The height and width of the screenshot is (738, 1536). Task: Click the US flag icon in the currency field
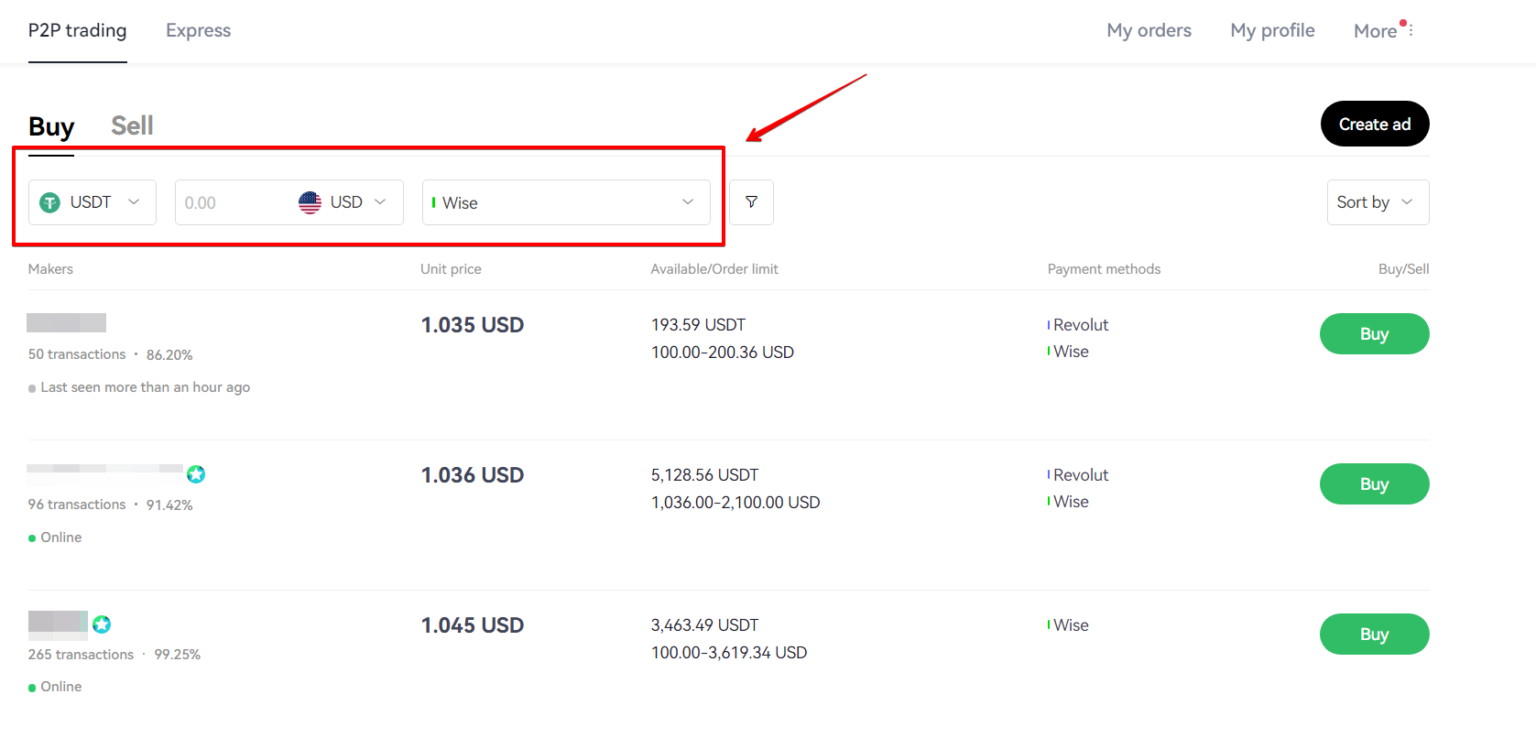click(x=311, y=202)
